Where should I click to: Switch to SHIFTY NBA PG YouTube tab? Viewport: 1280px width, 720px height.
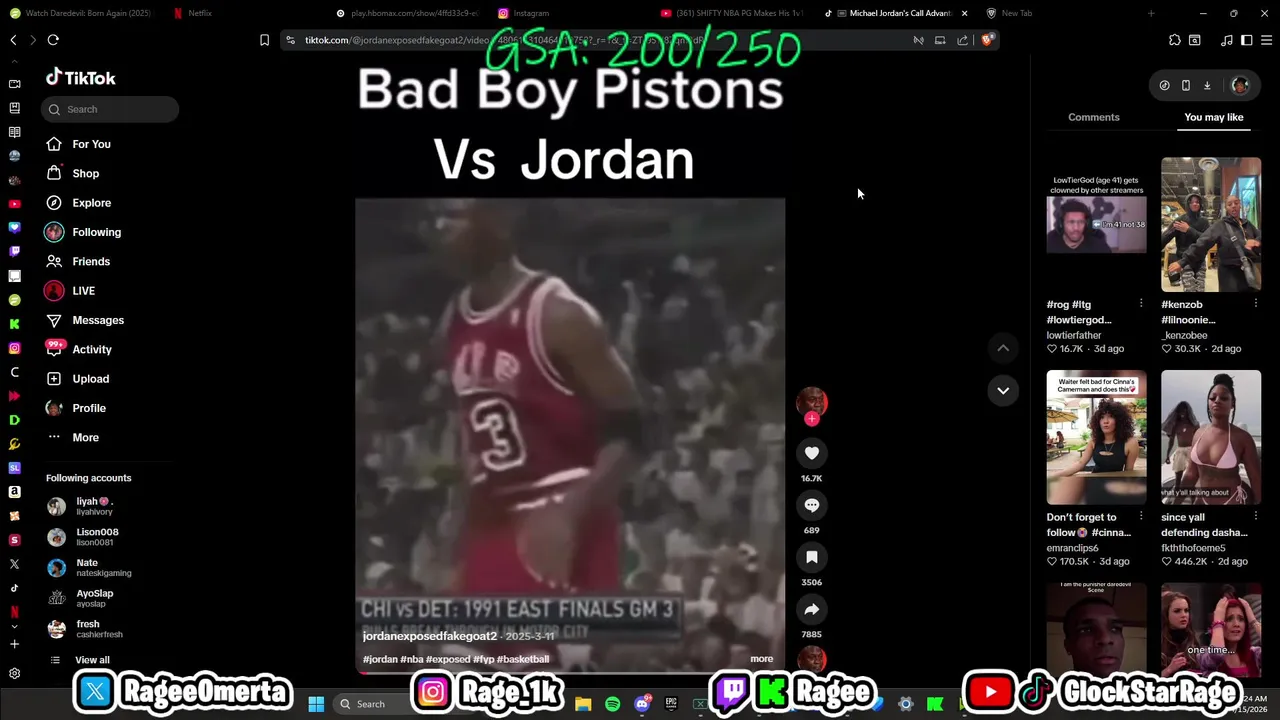731,13
